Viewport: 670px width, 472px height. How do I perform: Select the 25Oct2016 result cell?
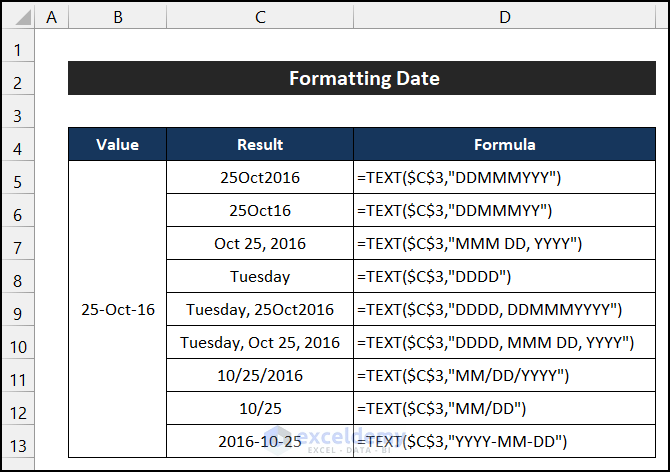260,178
